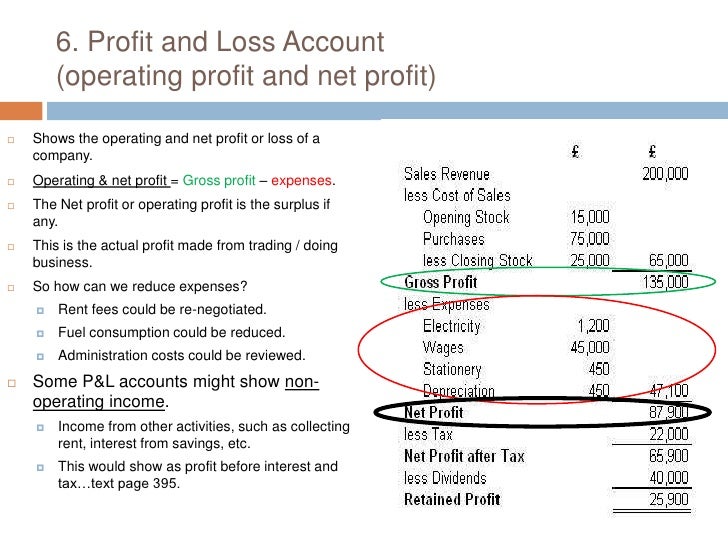
Task: Click subtitle '(operating profit and net profit)'
Action: pos(246,76)
